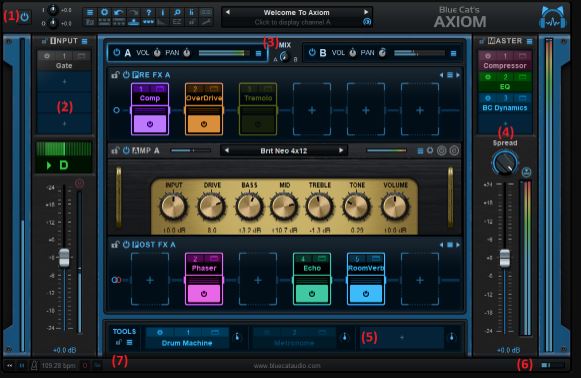The height and width of the screenshot is (378, 581).
Task: Select next amp model after Brit Neo 4x12
Action: [x=341, y=150]
